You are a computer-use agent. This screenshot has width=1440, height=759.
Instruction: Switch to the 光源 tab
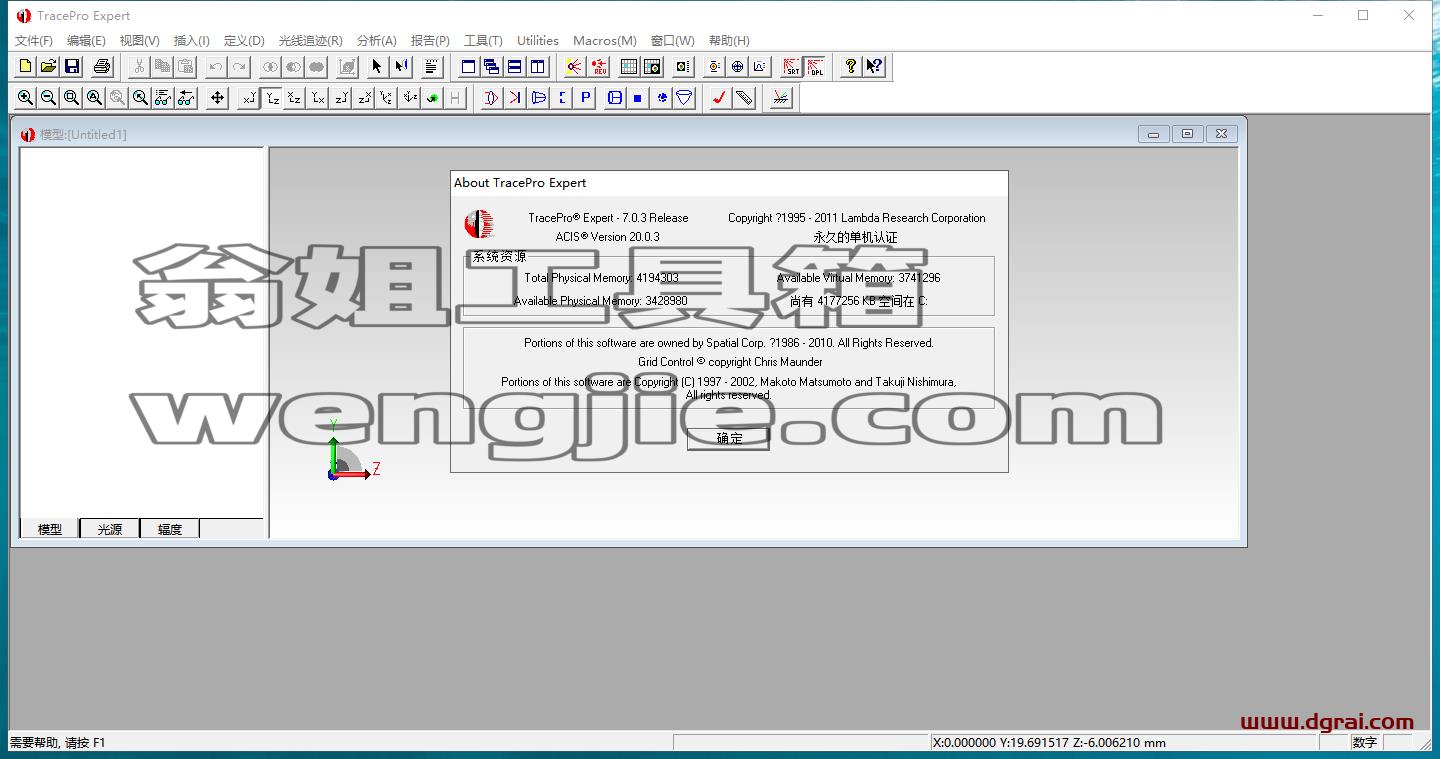point(110,529)
